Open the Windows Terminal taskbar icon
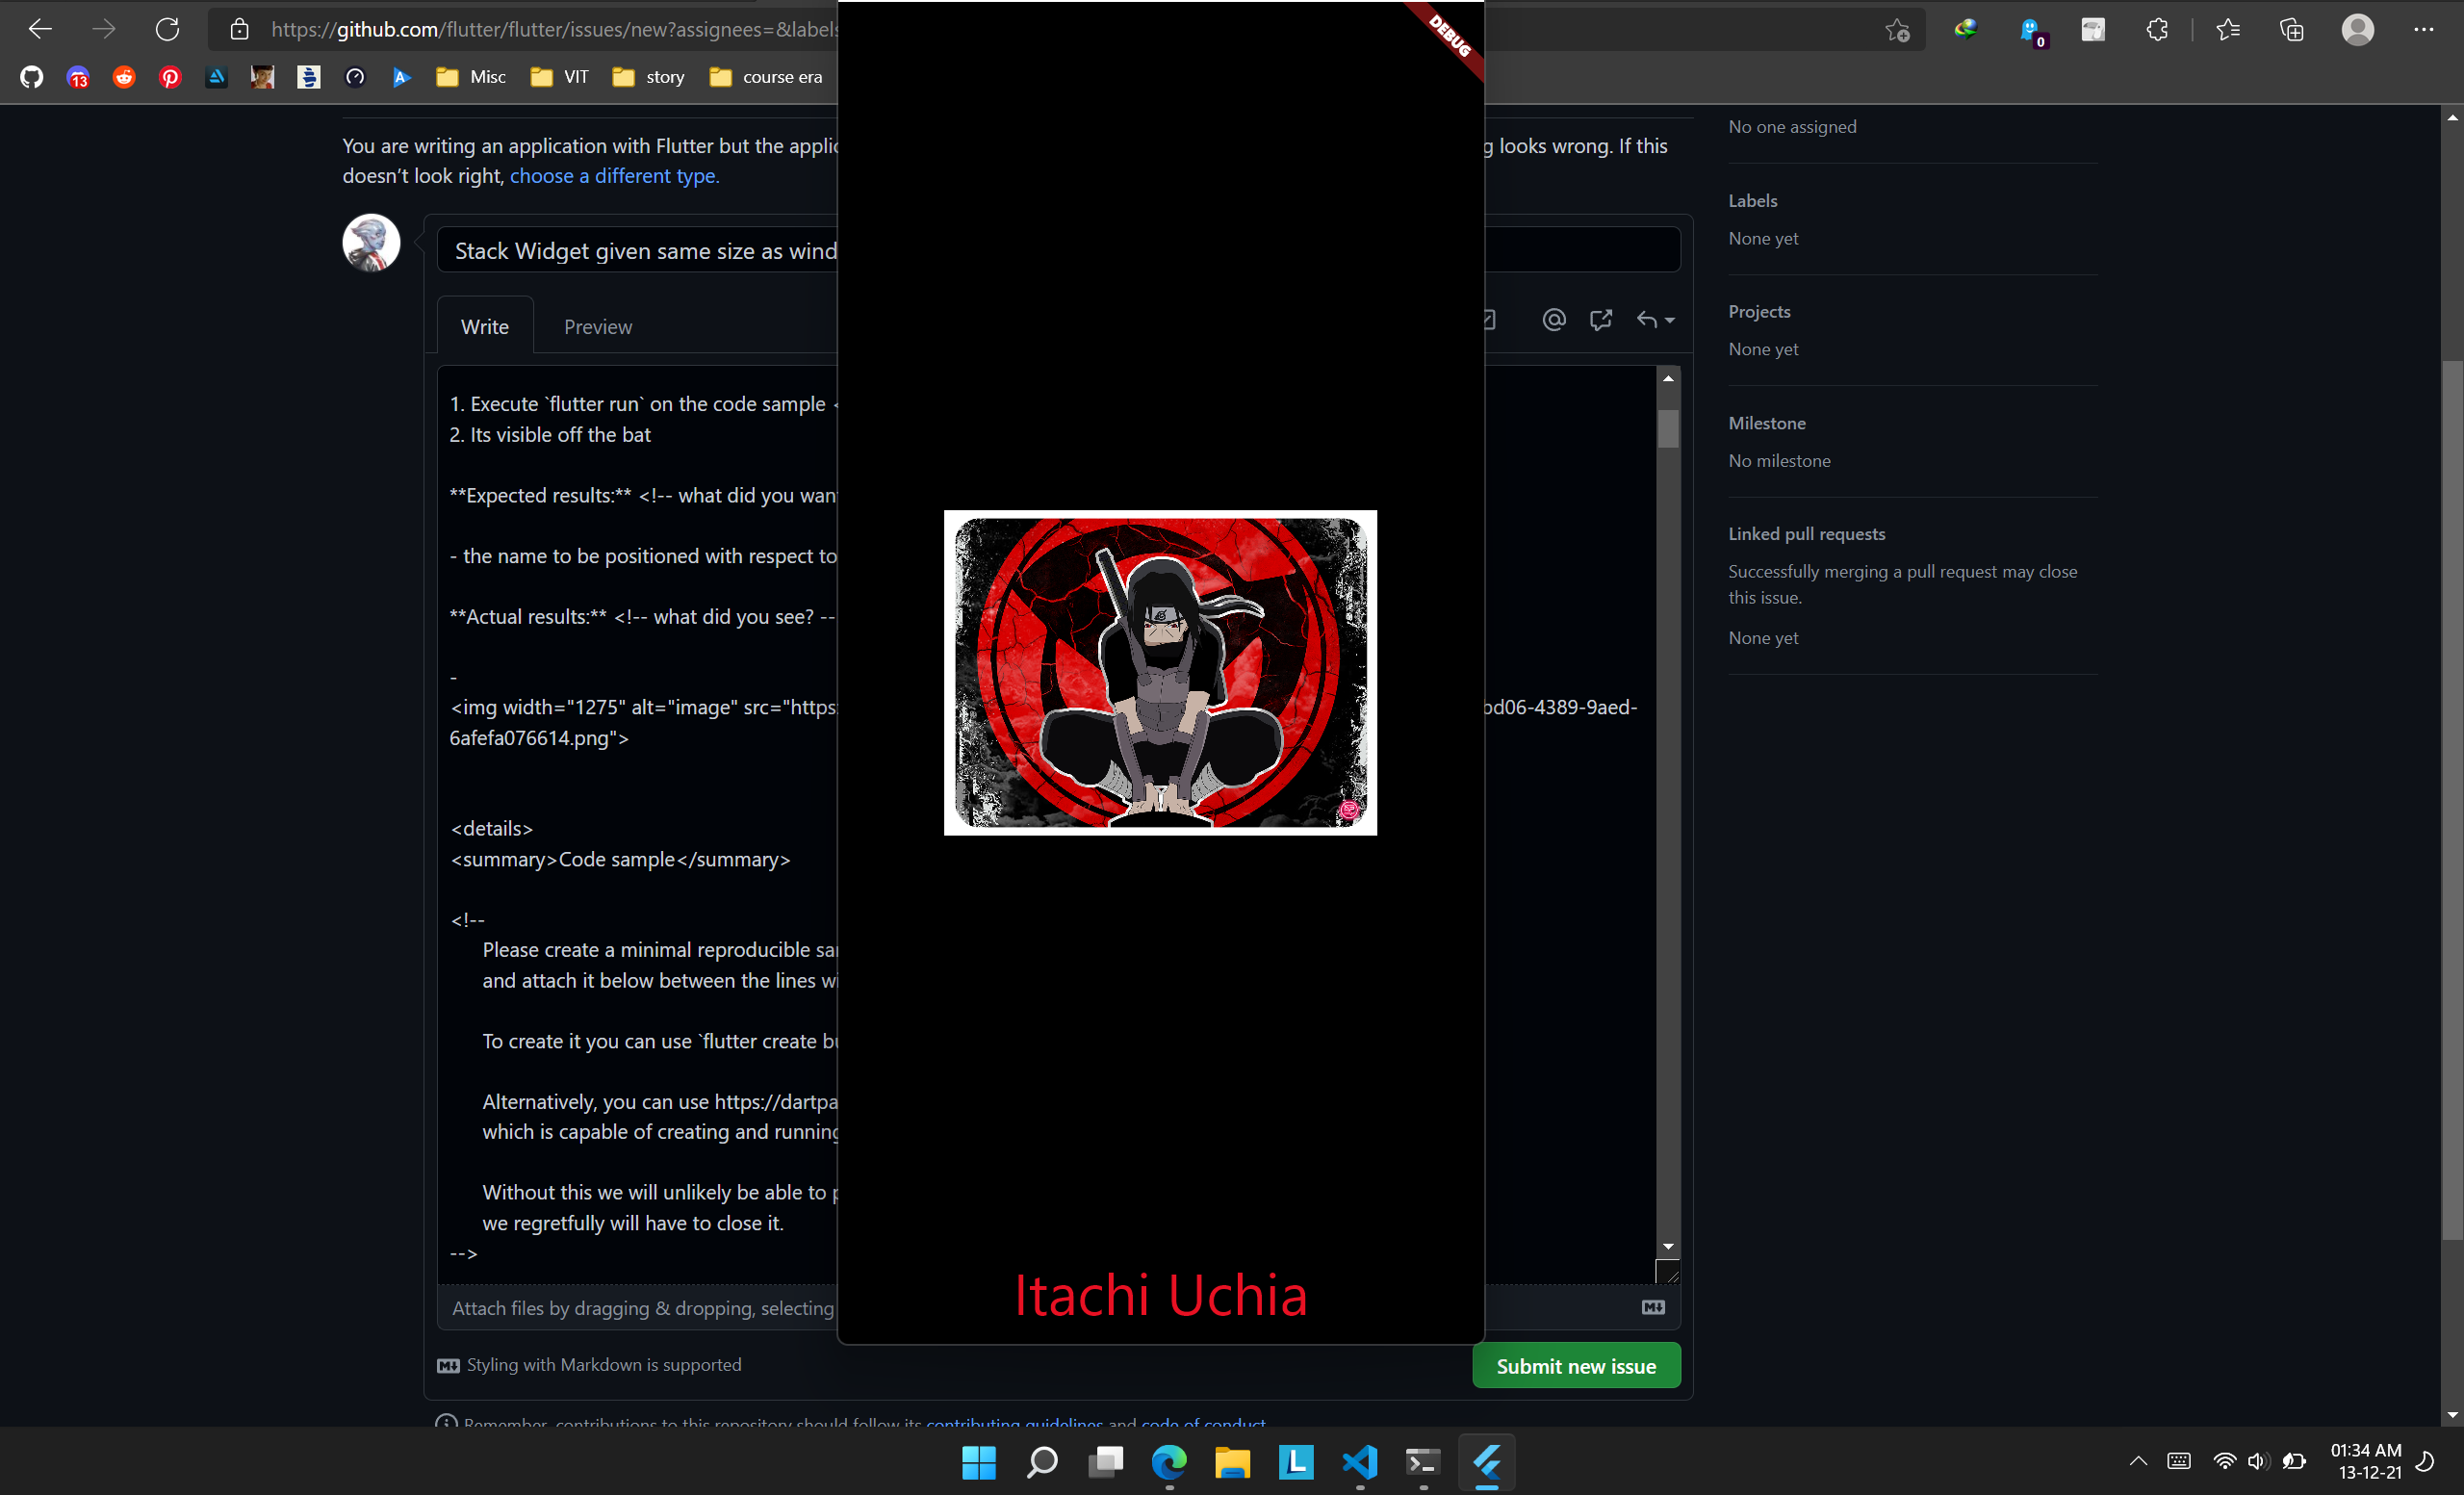The height and width of the screenshot is (1495, 2464). tap(1423, 1462)
